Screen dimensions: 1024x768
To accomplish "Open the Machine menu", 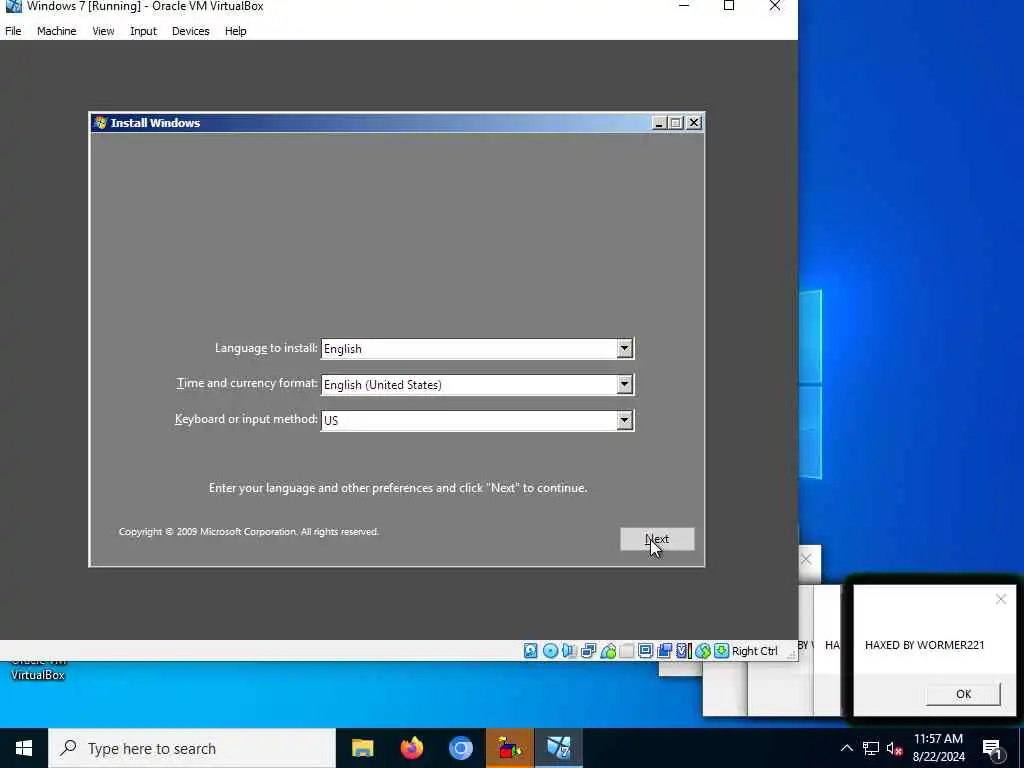I will [x=56, y=31].
